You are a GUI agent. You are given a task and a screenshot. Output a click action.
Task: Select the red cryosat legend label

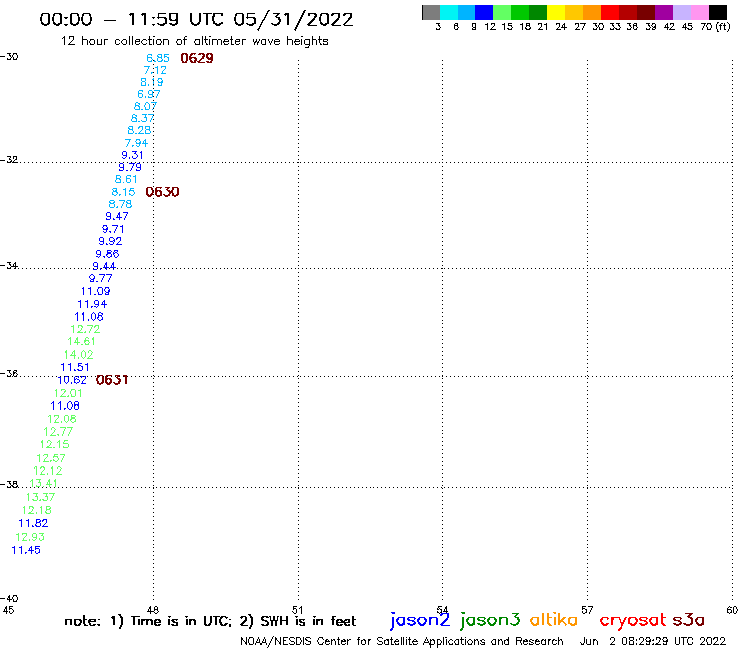[633, 620]
